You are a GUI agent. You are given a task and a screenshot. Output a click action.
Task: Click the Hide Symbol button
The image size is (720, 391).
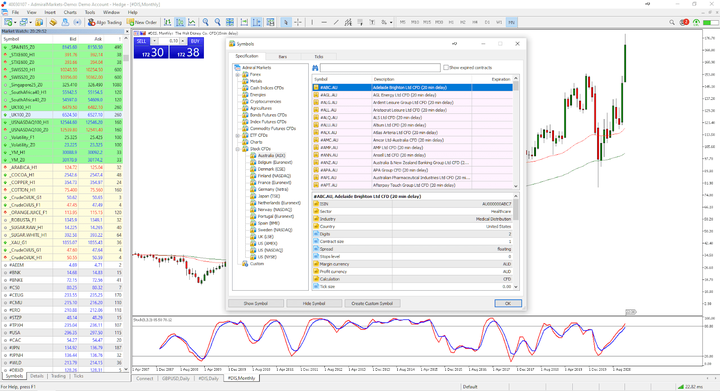point(314,303)
